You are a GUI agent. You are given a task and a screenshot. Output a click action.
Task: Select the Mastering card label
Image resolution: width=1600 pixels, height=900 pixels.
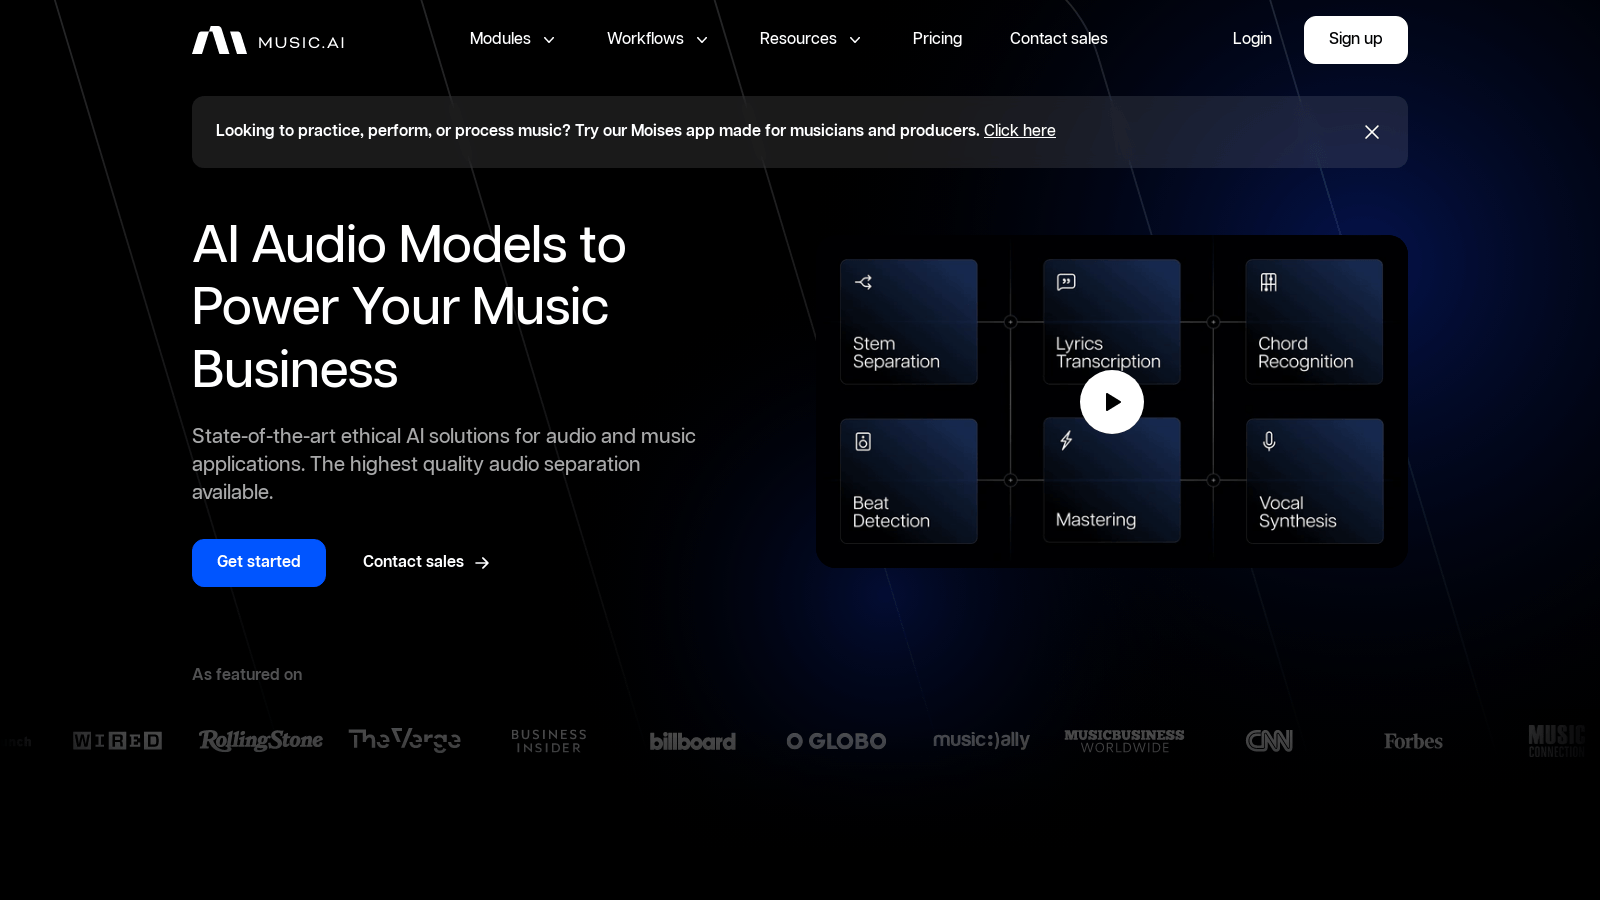coord(1096,520)
